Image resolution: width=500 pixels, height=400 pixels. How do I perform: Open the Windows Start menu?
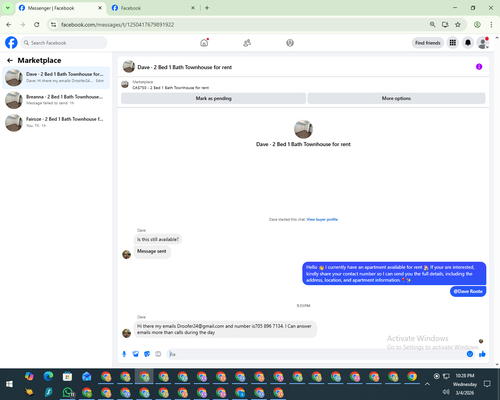pyautogui.click(x=9, y=384)
